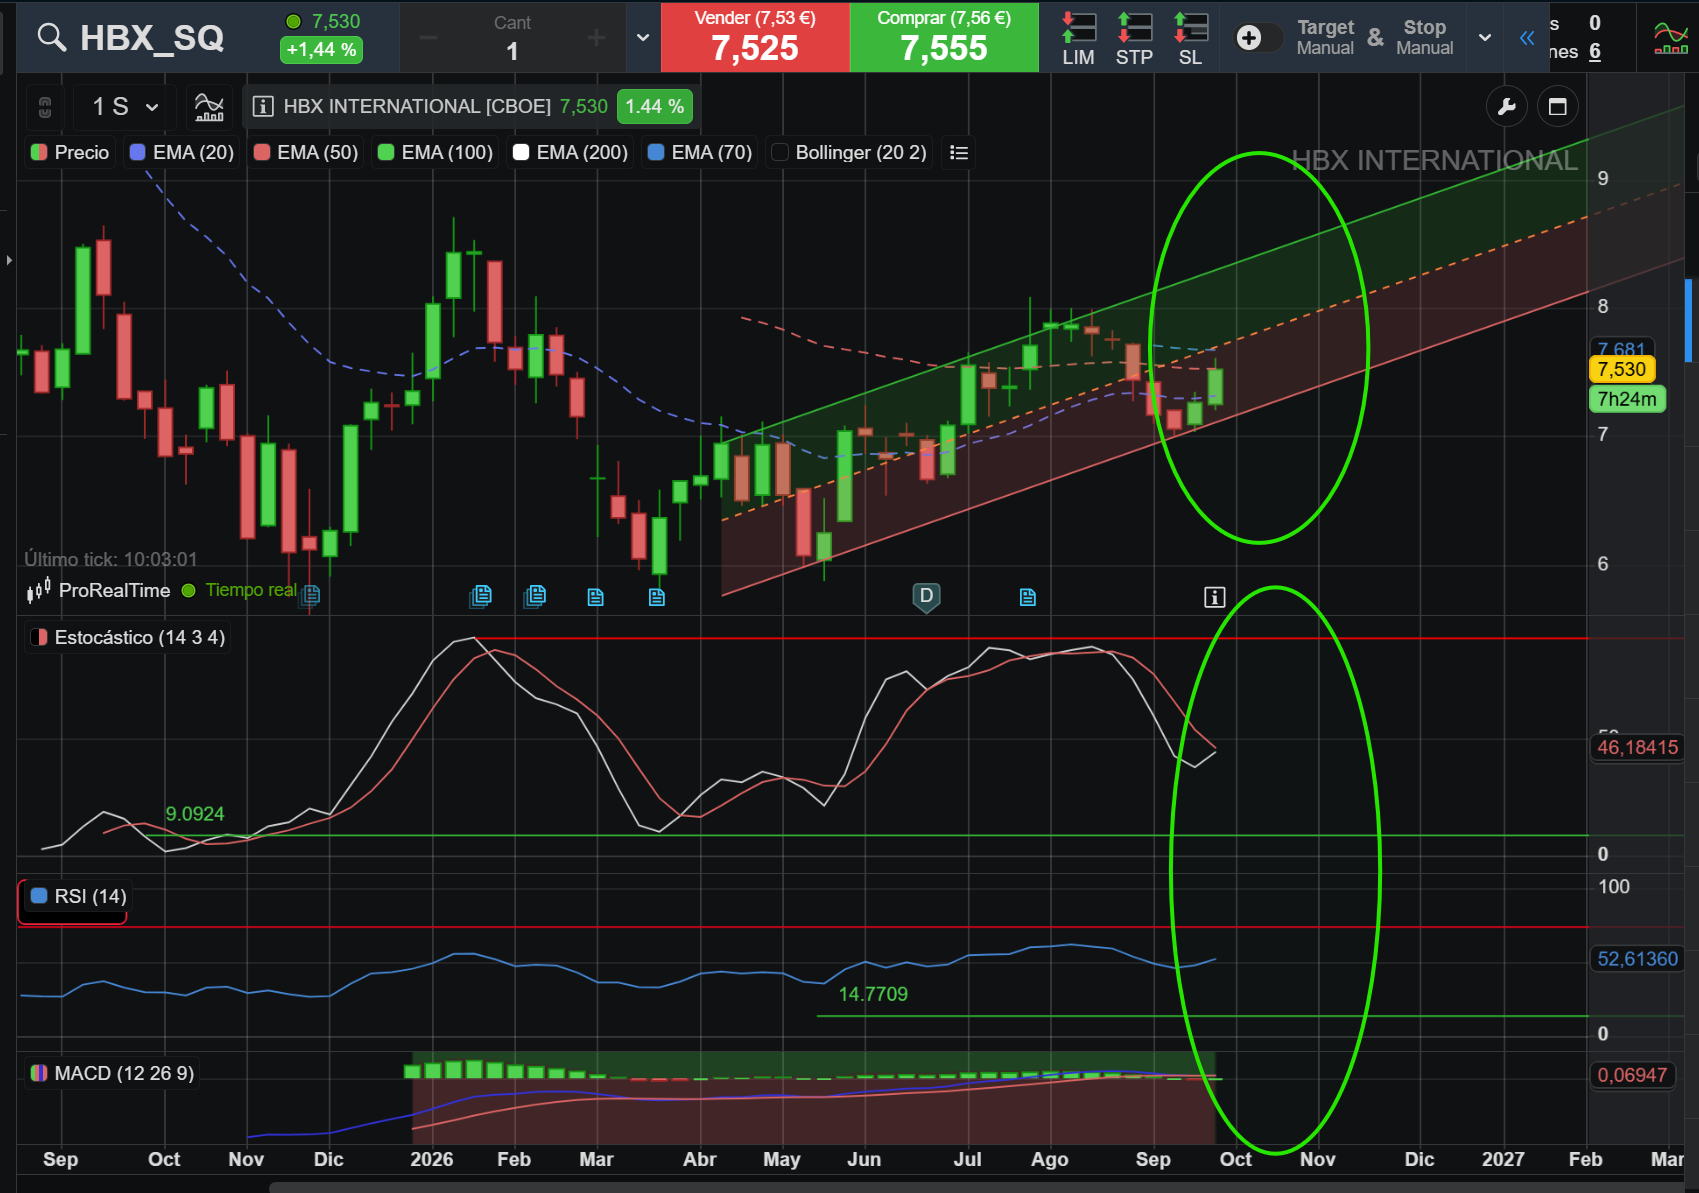Toggle EMA (50) indicator visibility

(306, 152)
